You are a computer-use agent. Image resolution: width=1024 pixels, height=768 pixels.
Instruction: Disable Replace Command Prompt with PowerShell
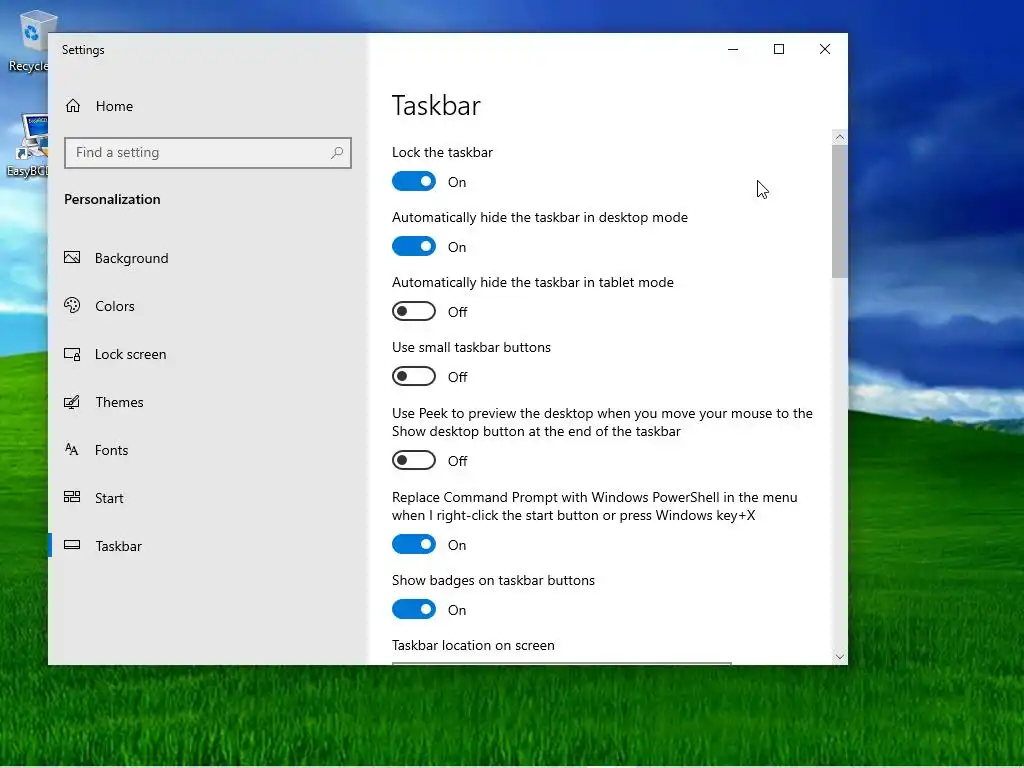tap(414, 544)
